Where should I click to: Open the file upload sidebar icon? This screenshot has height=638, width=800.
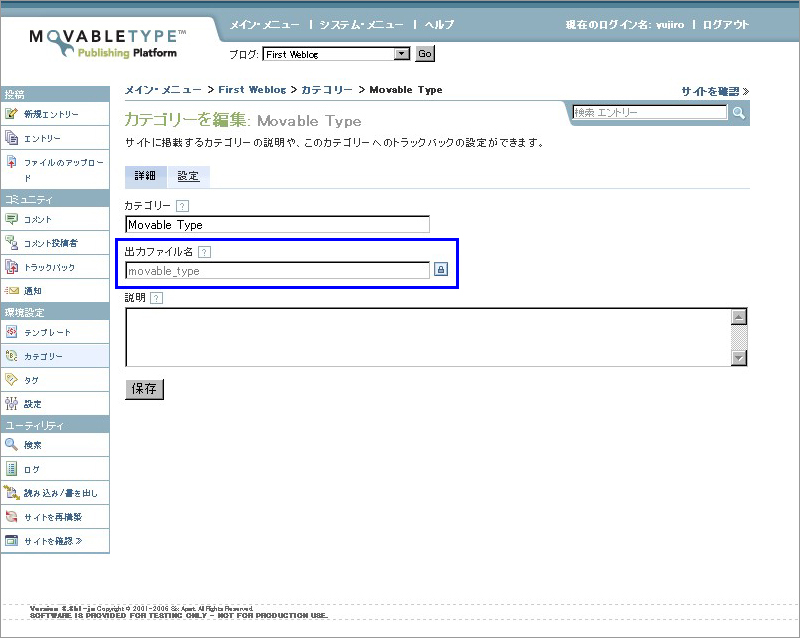(12, 162)
